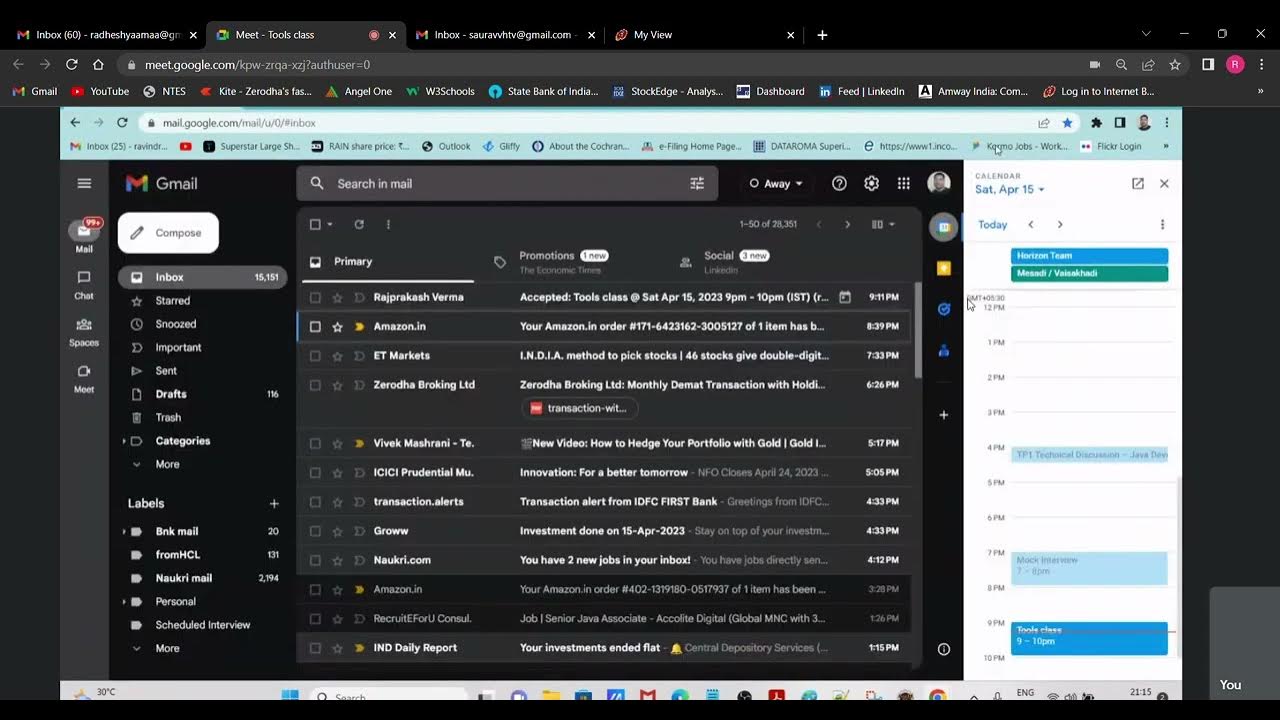Go to newer page of emails
This screenshot has height=720, width=1280.
click(x=818, y=224)
